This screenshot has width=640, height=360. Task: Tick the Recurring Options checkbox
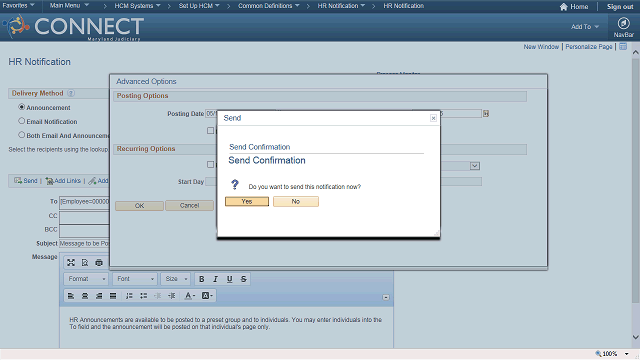(x=210, y=164)
